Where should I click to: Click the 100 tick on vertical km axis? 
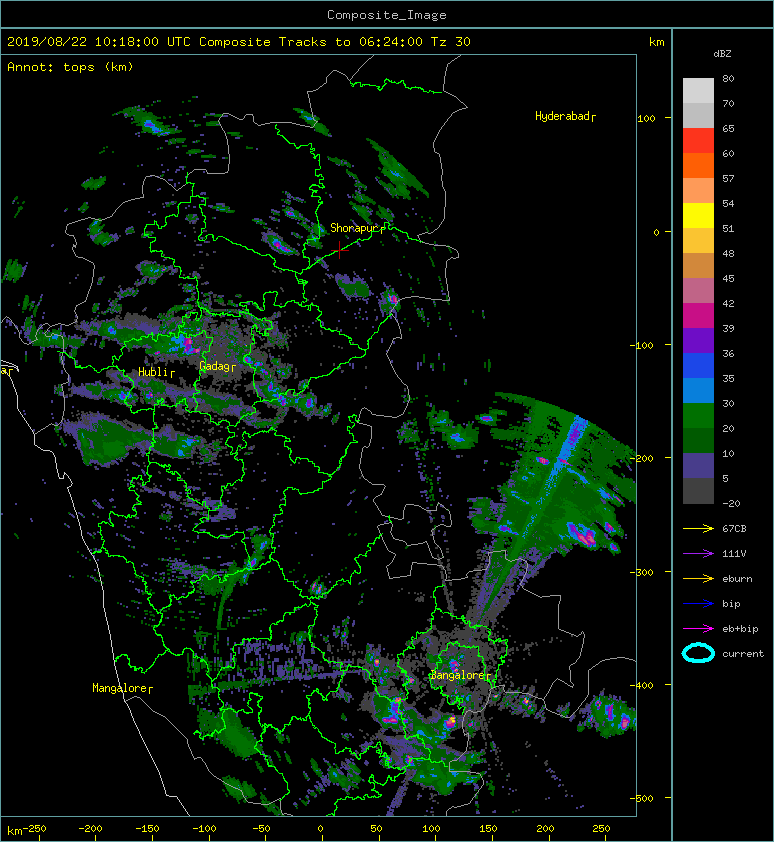[646, 118]
